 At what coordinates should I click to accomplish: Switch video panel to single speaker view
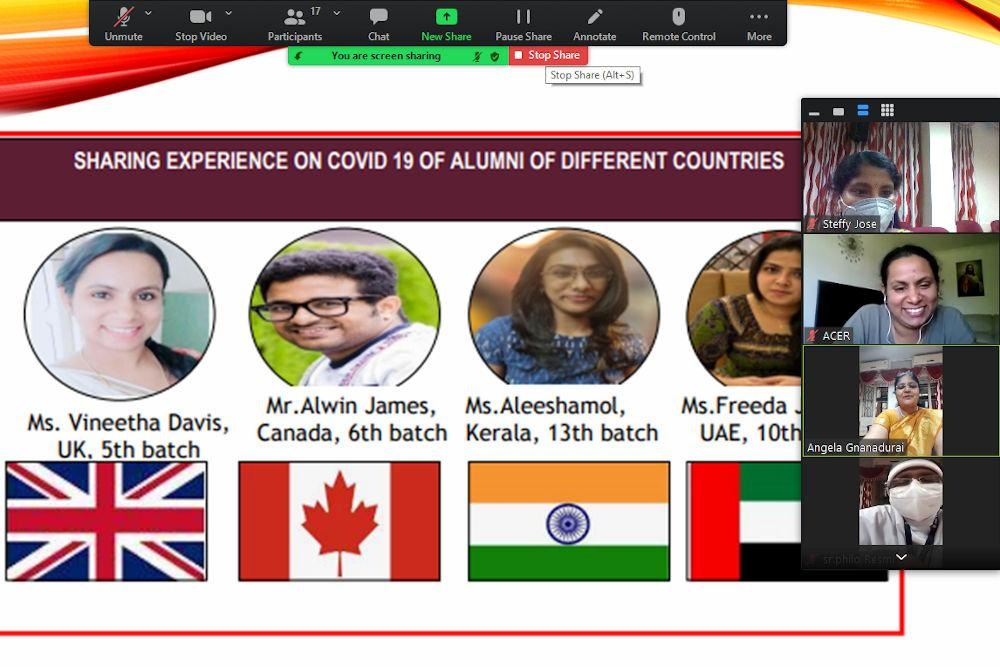click(x=838, y=111)
